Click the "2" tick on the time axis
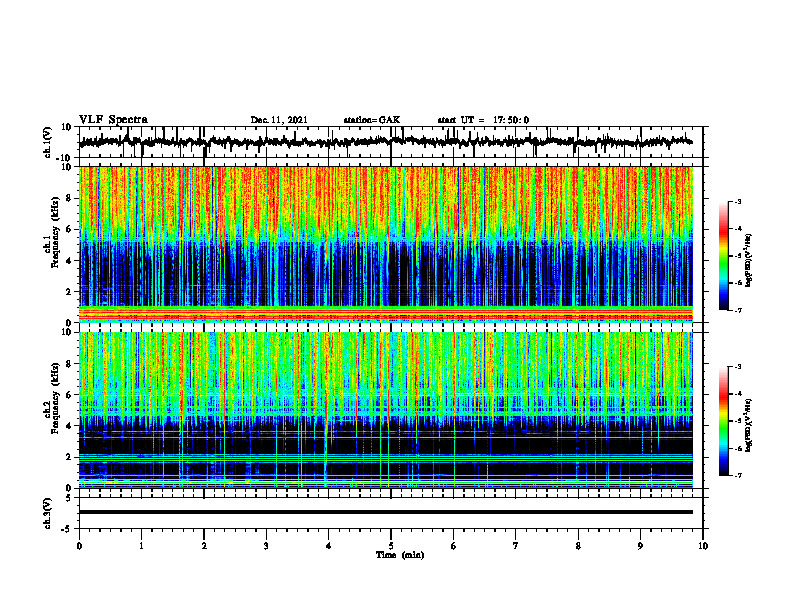Image resolution: width=792 pixels, height=612 pixels. 204,546
